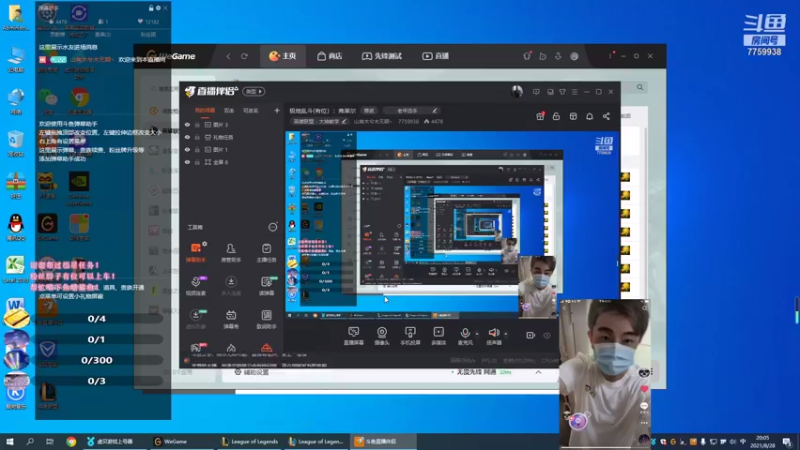Open the 弹幕秀 tool icon
This screenshot has width=800, height=450.
click(231, 319)
